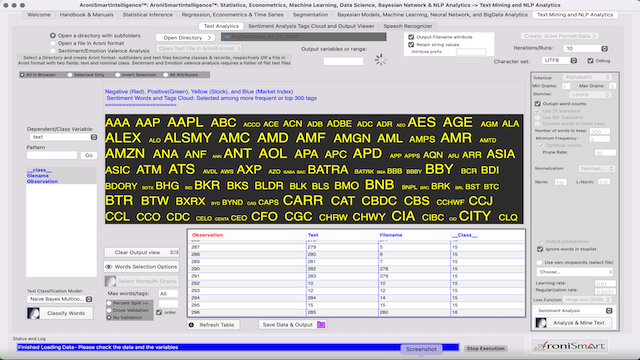Viewport: 640px width, 360px height.
Task: Click the Screenshot button
Action: [421, 349]
